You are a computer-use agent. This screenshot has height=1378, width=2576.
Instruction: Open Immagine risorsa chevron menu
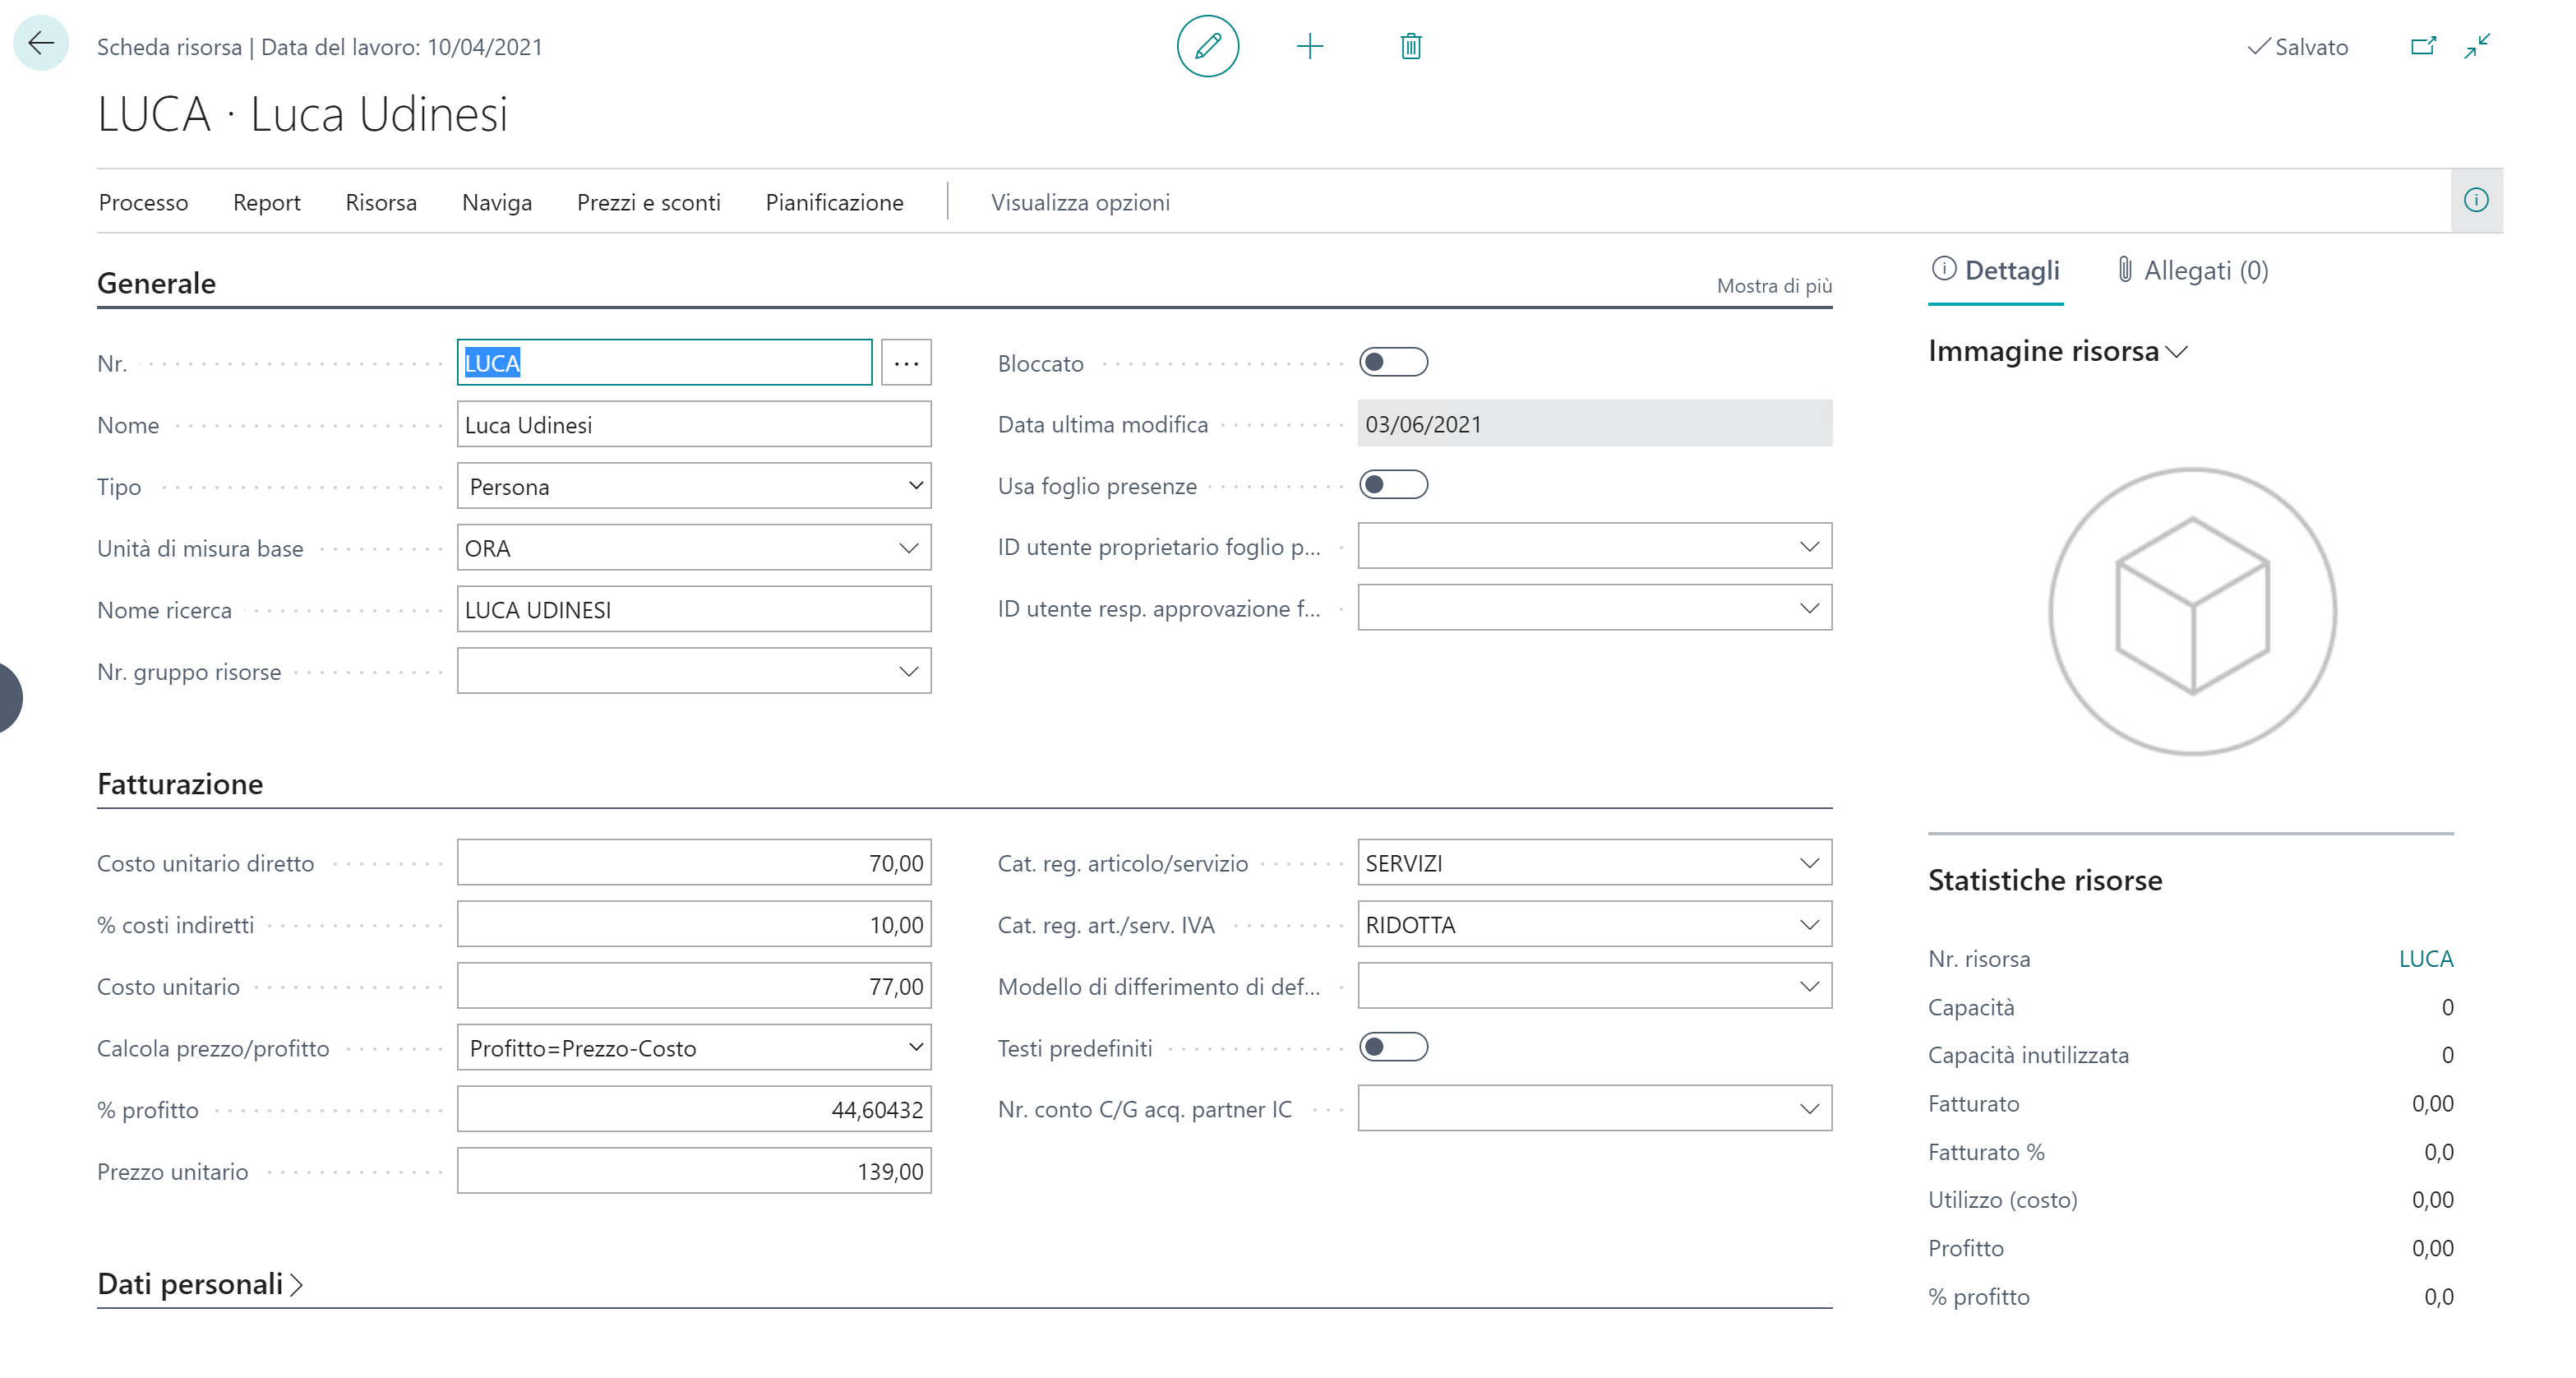coord(2177,352)
